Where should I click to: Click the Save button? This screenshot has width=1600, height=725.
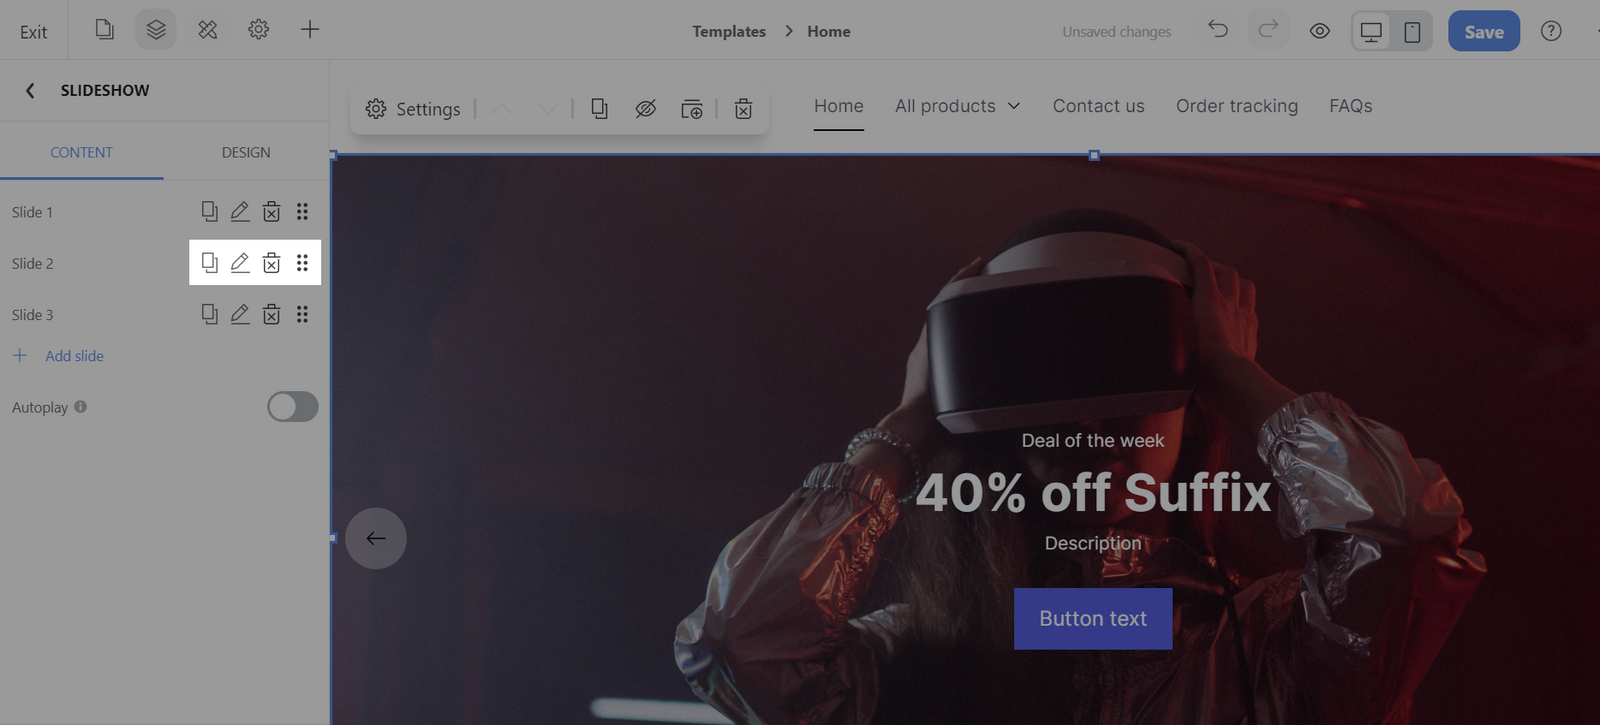[1484, 31]
